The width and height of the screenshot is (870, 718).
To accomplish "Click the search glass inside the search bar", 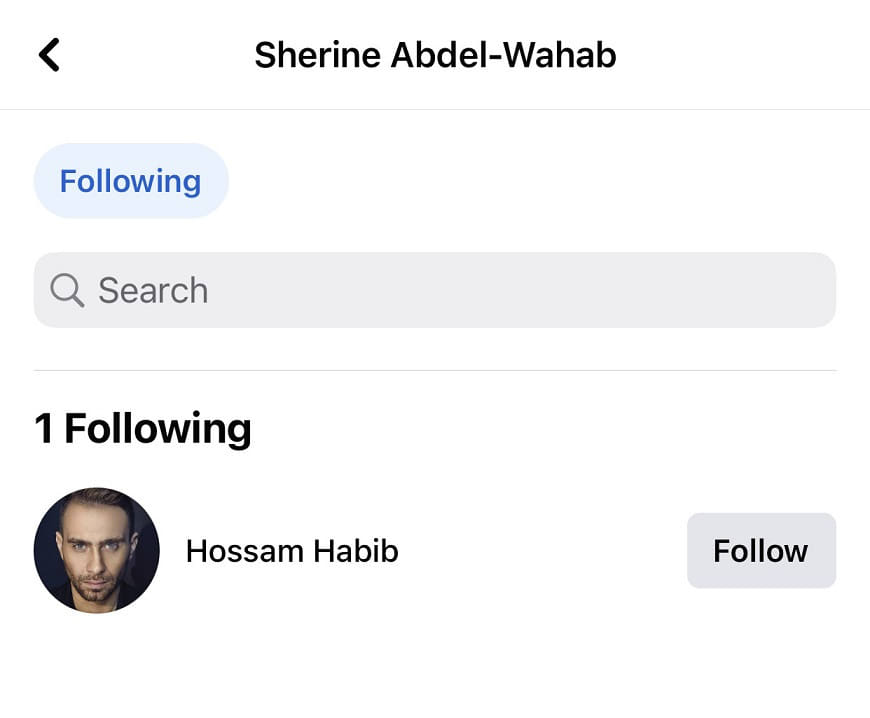I will [67, 290].
